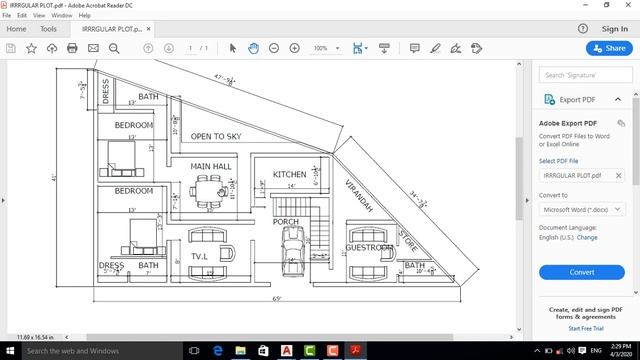Viewport: 640px width, 360px height.
Task: Remove selected IRRRGULAR PLOT.pdf file
Action: coord(618,176)
